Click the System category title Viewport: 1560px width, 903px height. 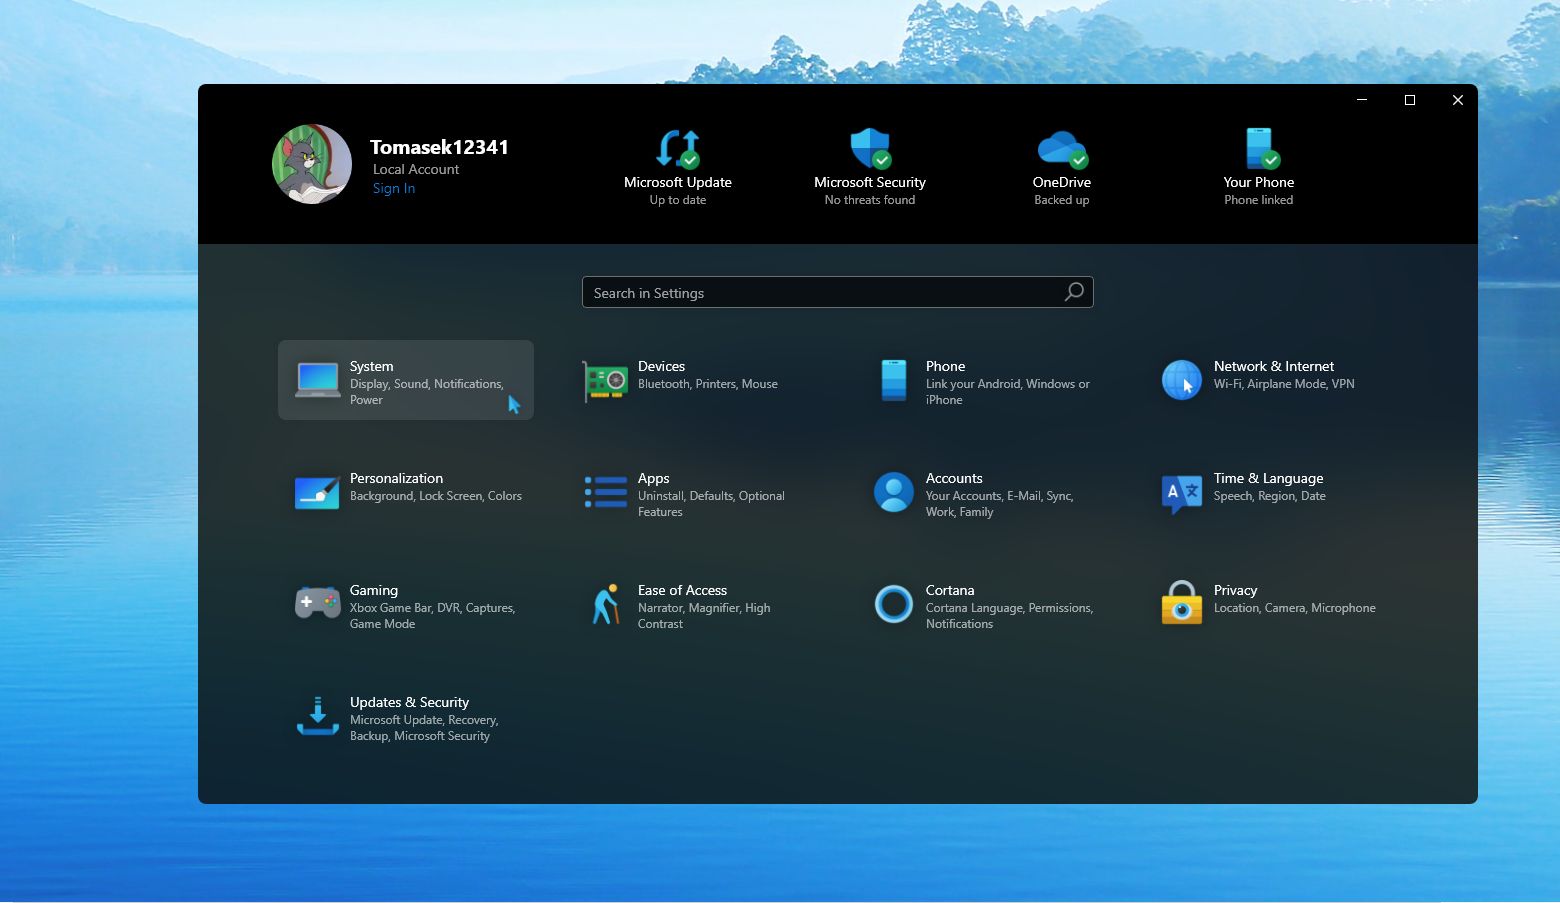click(372, 366)
